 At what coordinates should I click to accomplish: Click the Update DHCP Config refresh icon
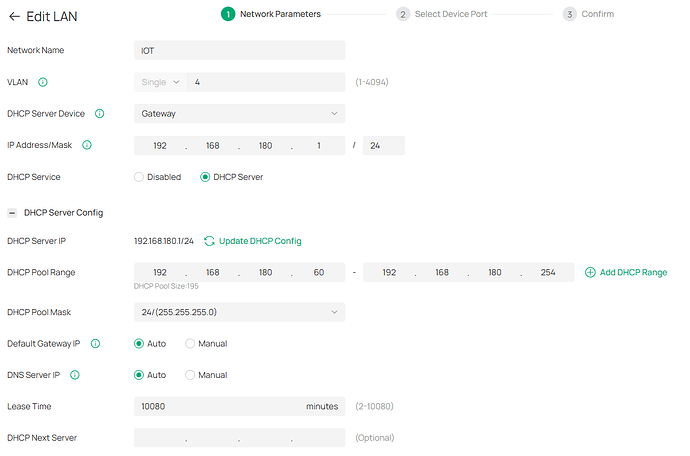point(209,241)
